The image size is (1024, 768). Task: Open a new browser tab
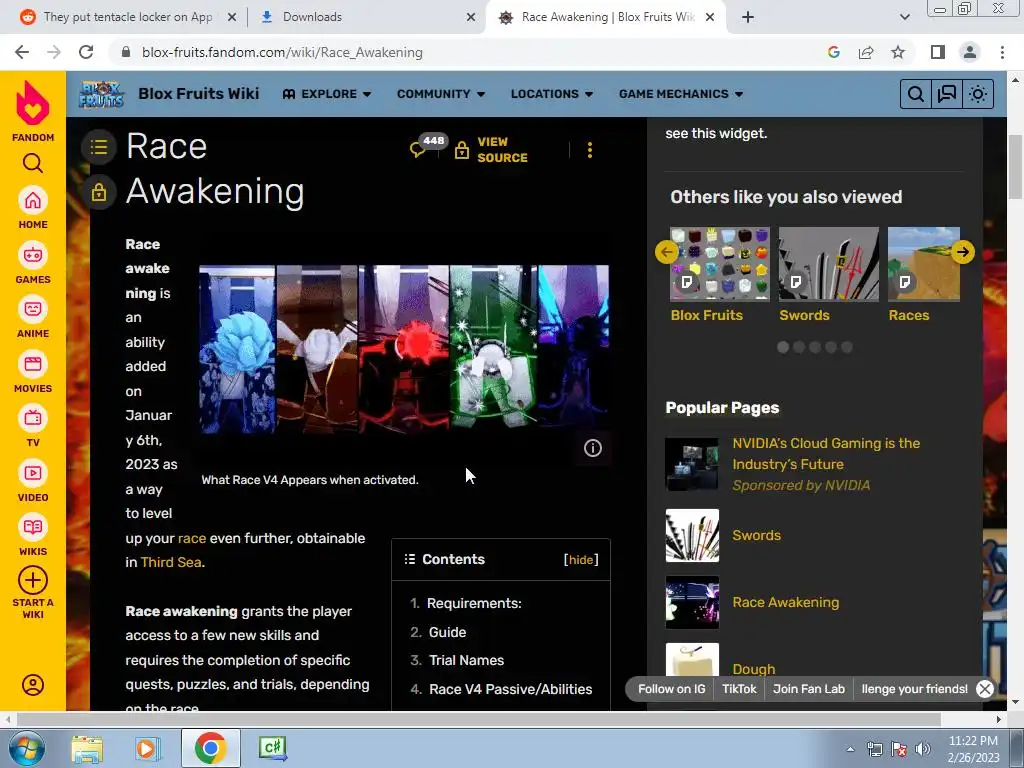pyautogui.click(x=748, y=17)
